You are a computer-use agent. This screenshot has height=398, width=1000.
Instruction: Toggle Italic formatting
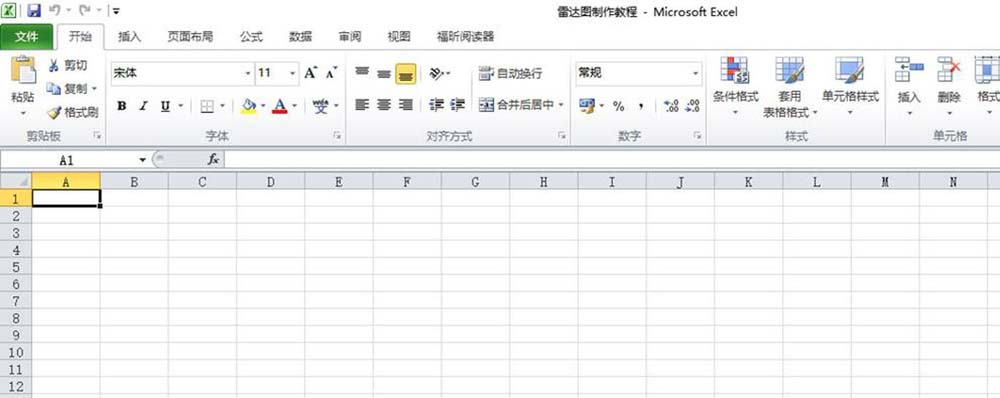click(143, 107)
